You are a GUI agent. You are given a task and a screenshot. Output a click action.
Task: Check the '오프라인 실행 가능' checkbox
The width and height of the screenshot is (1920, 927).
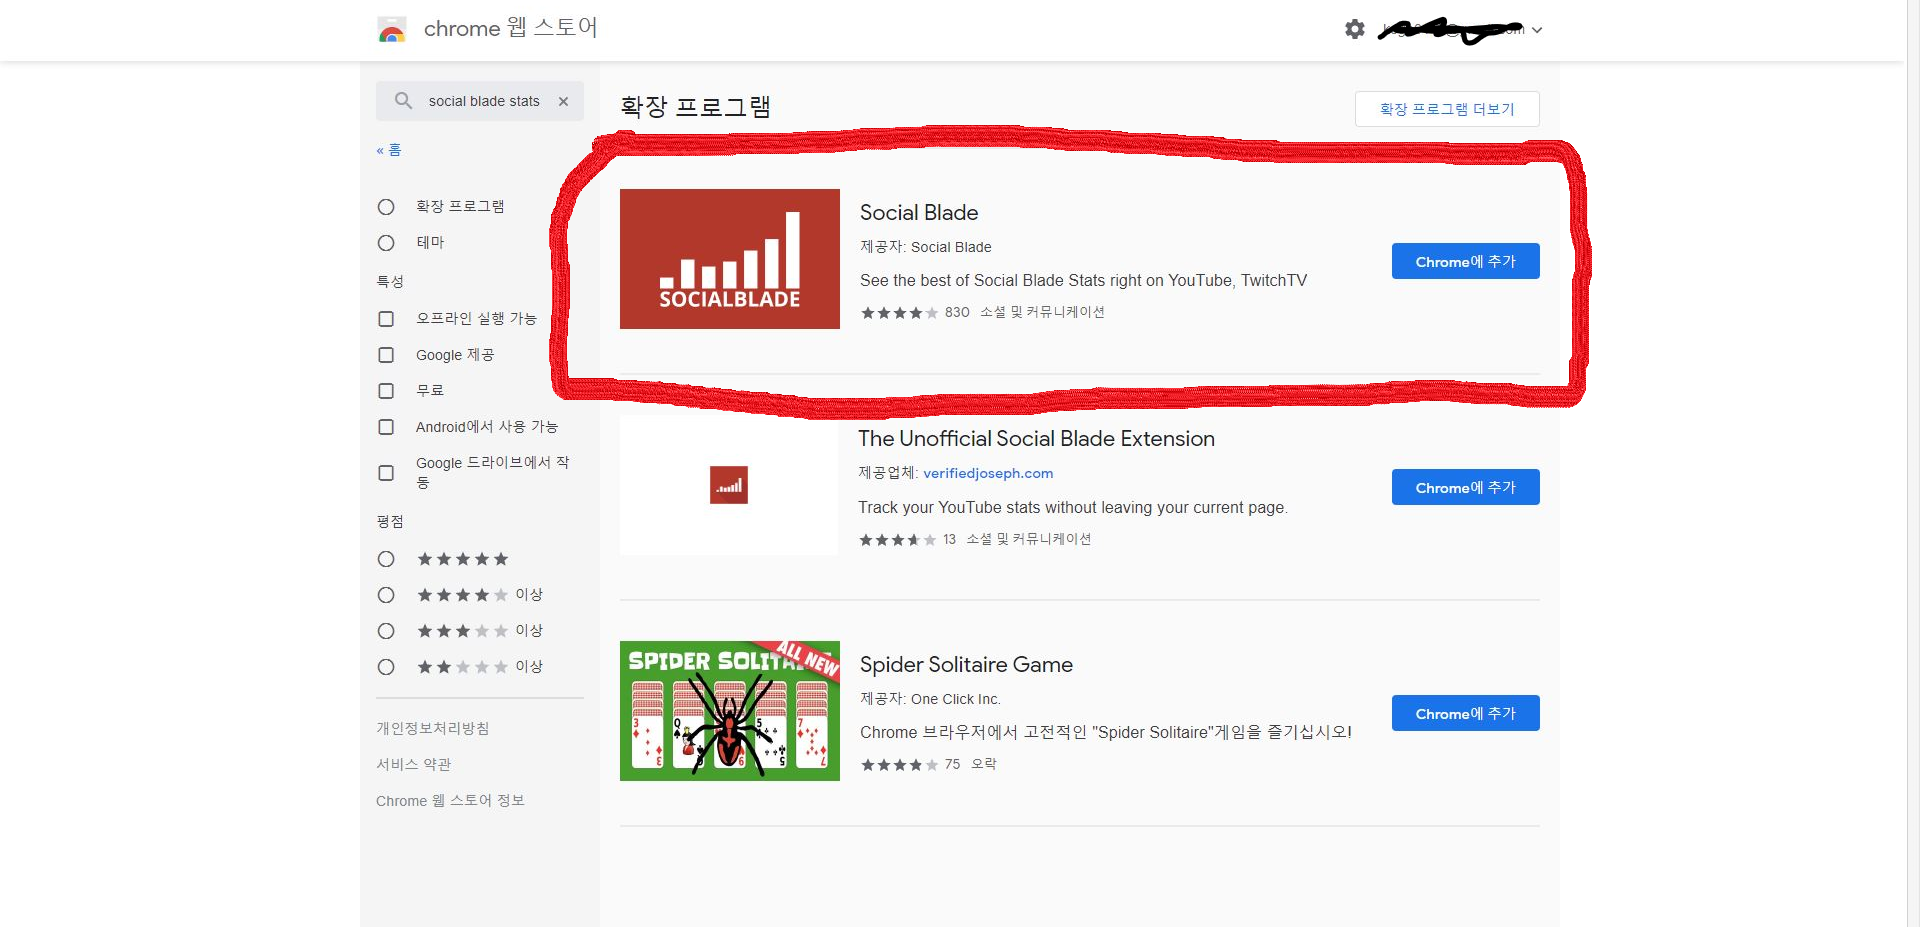coord(386,319)
